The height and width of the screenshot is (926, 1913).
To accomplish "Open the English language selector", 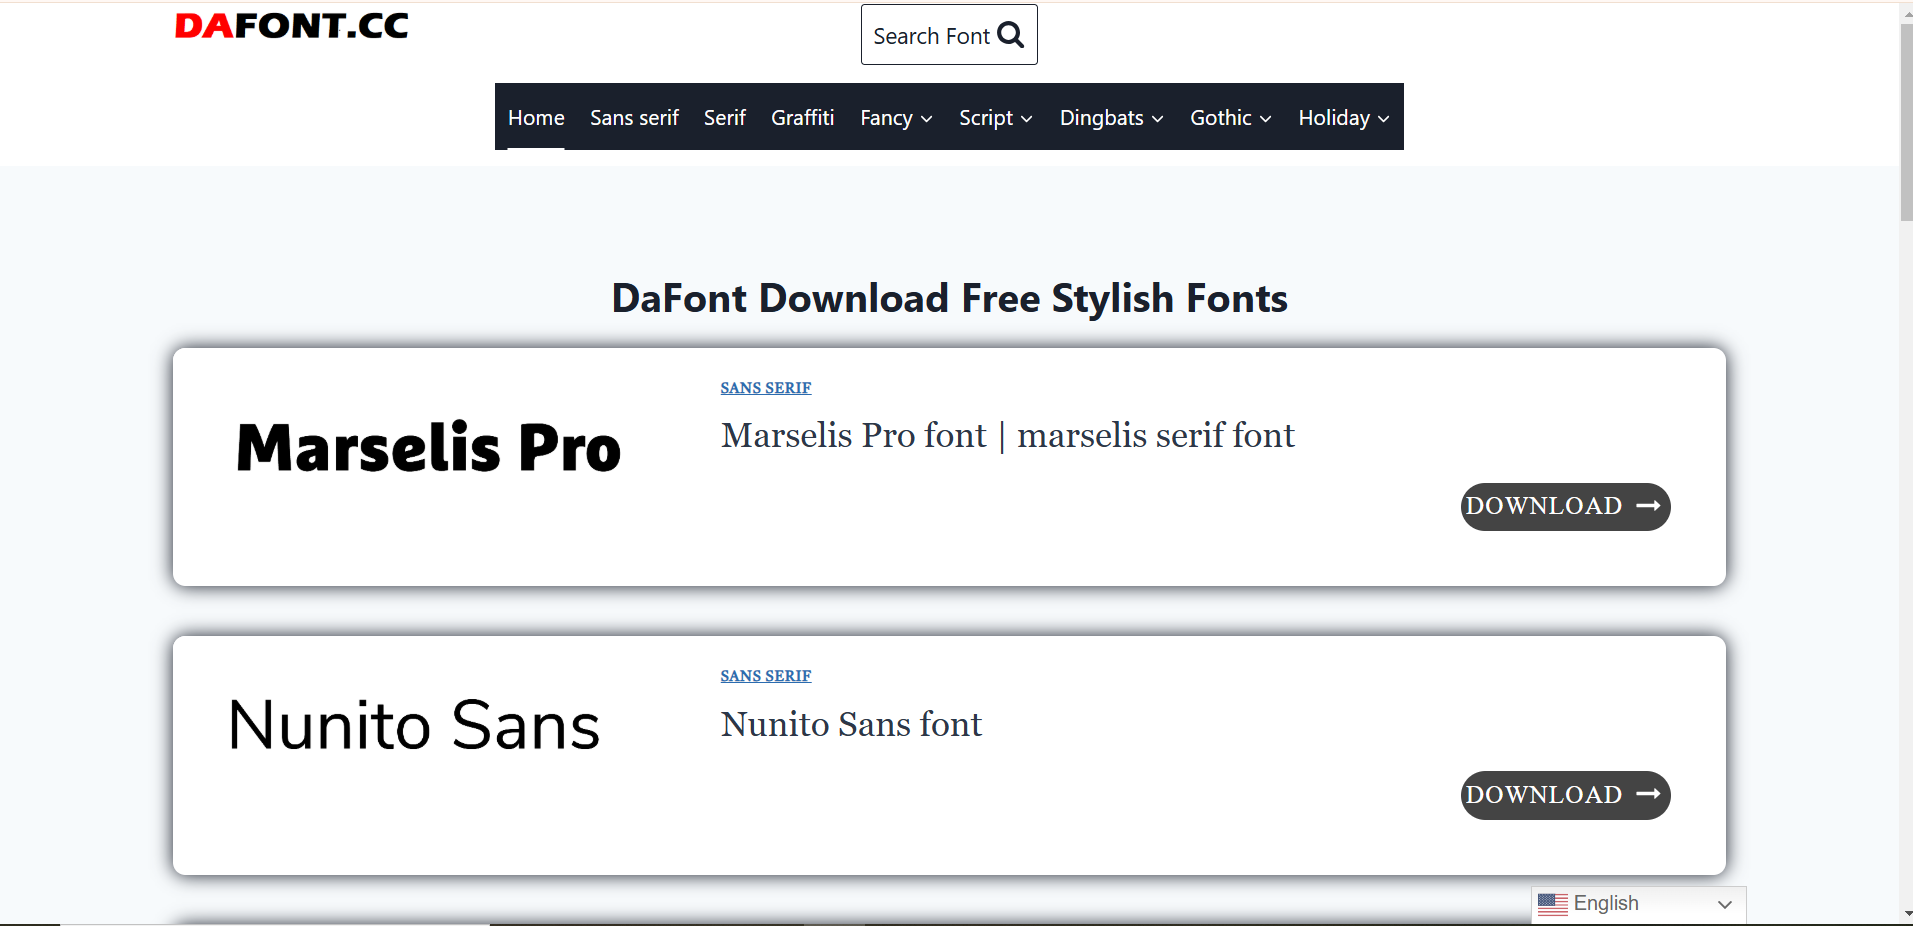I will [1640, 904].
